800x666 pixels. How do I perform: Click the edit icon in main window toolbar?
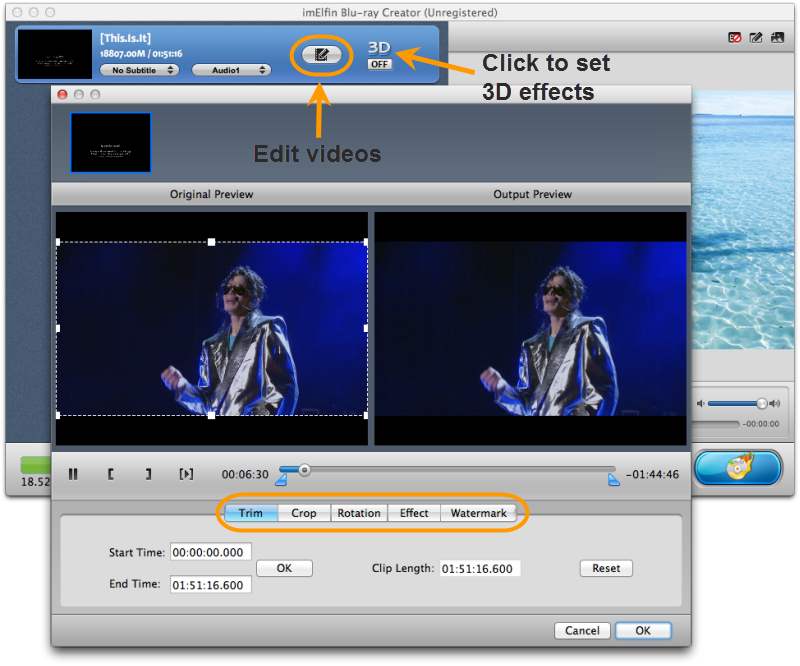[756, 38]
